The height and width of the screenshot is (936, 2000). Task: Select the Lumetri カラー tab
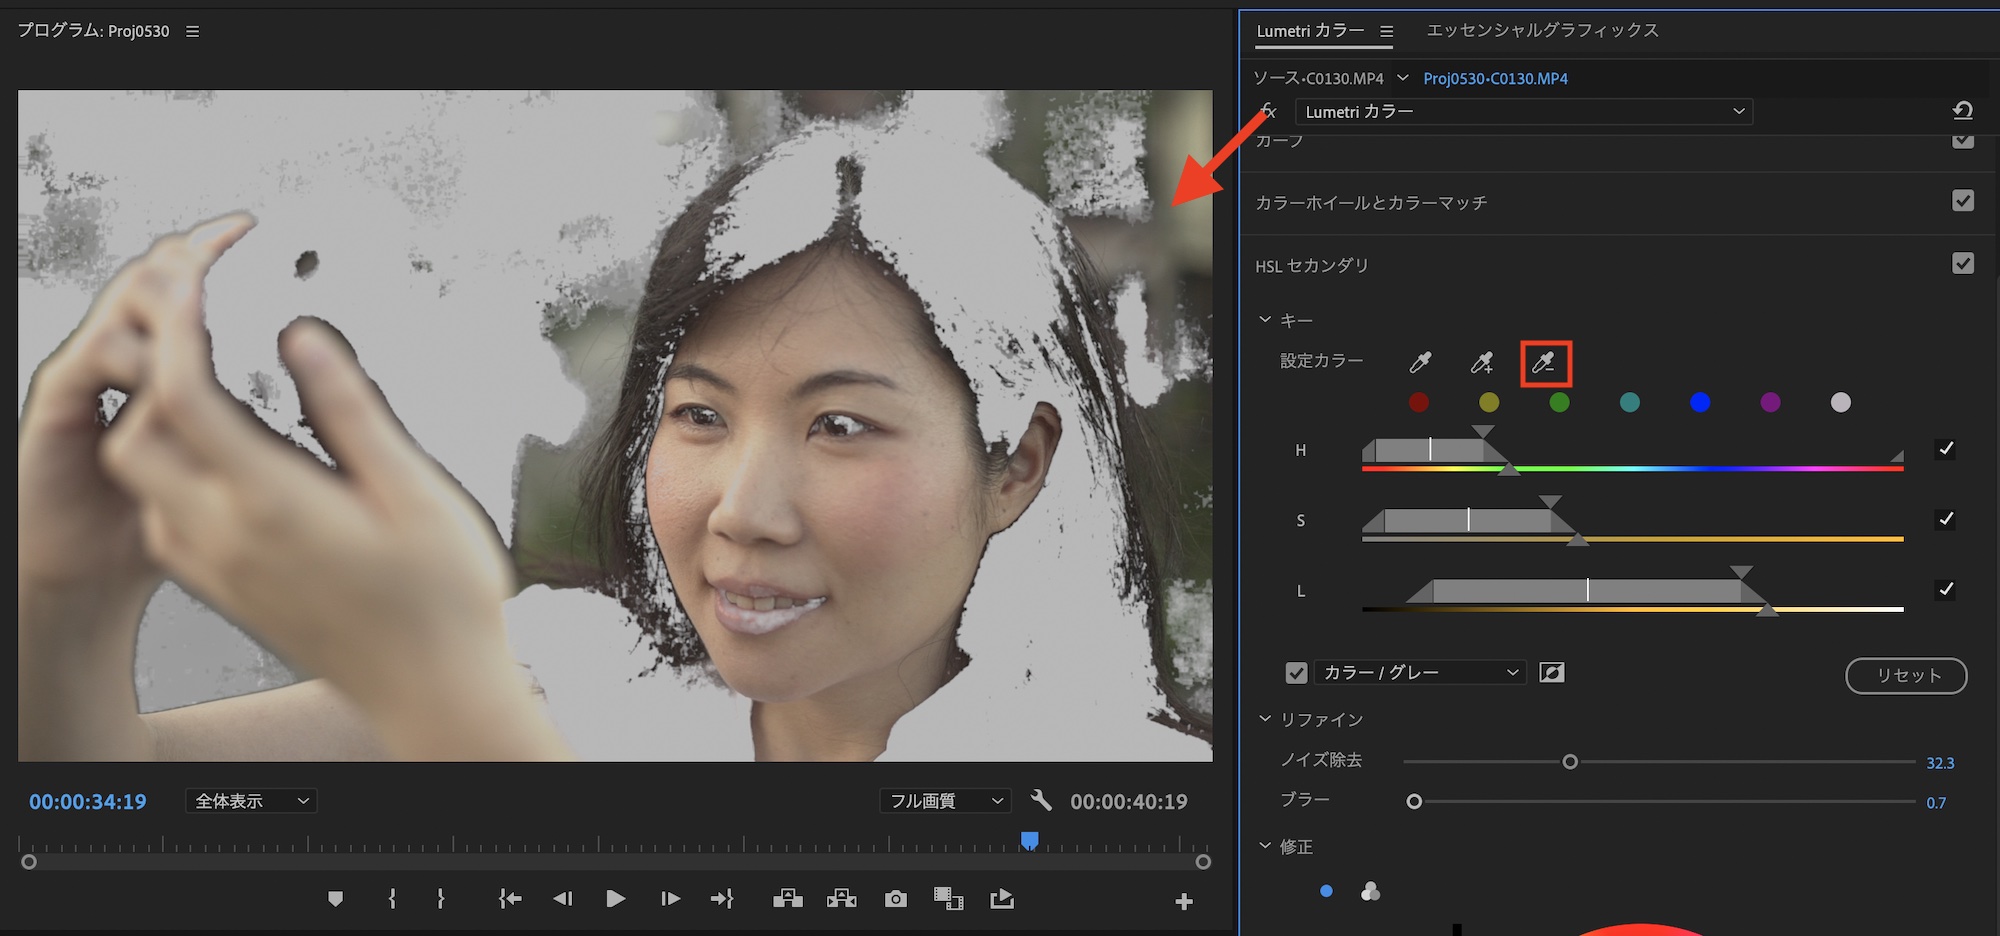[1309, 31]
